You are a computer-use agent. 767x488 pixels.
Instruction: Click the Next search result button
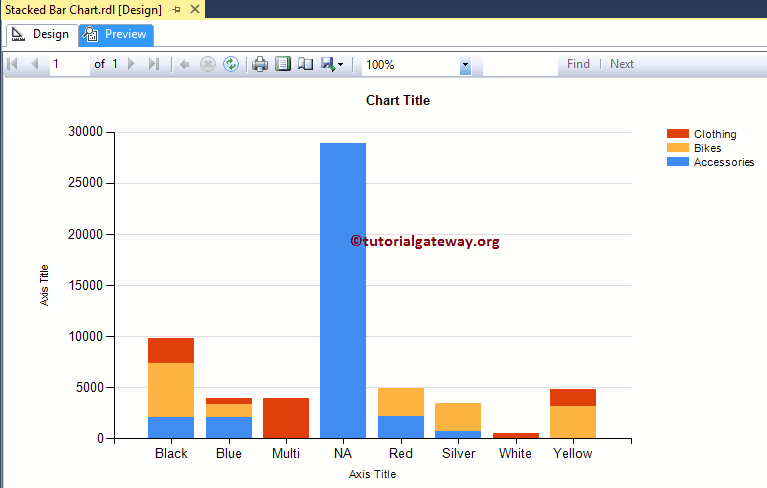click(x=622, y=64)
